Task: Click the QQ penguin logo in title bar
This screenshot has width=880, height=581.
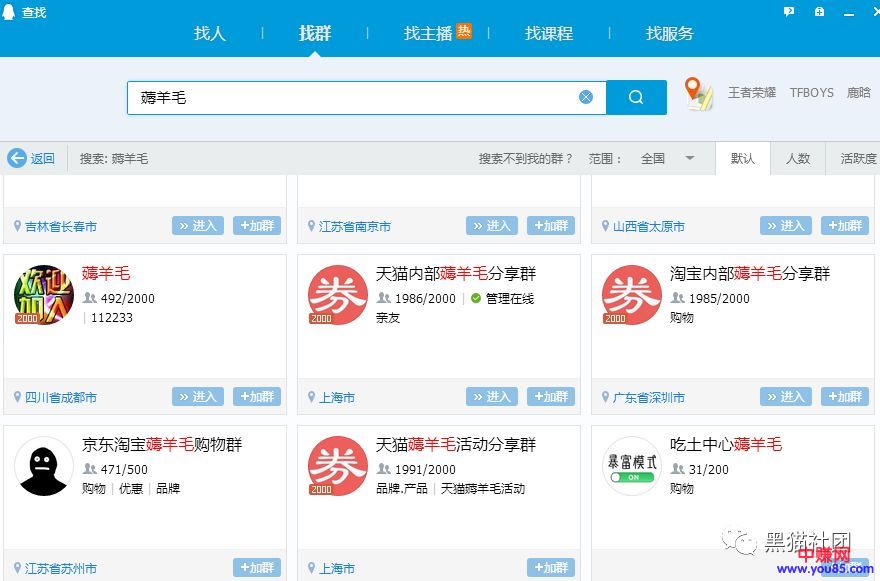Action: coord(10,12)
